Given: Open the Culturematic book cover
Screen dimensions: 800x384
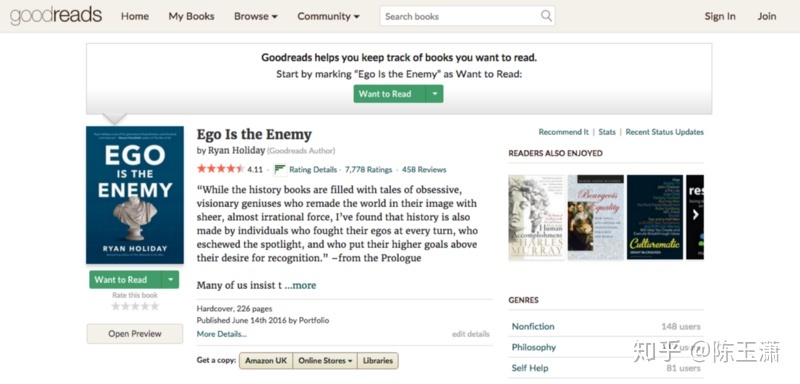Looking at the screenshot, I should 655,217.
